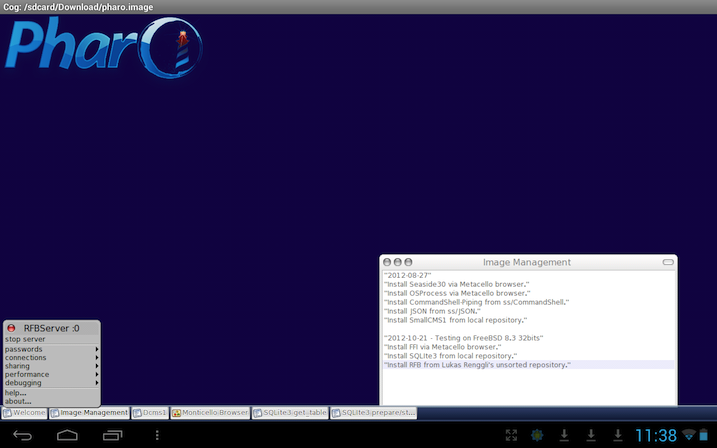Wi-Fi signal icon in system bar
Viewport: 717px width, 448px height.
tap(688, 435)
